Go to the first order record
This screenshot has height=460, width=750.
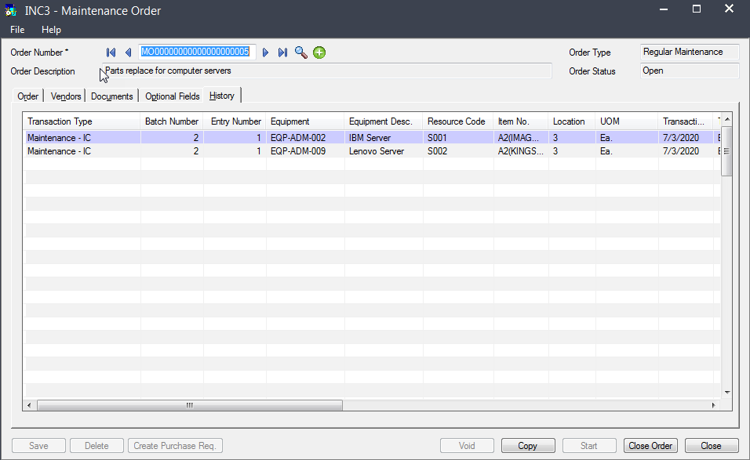click(111, 52)
